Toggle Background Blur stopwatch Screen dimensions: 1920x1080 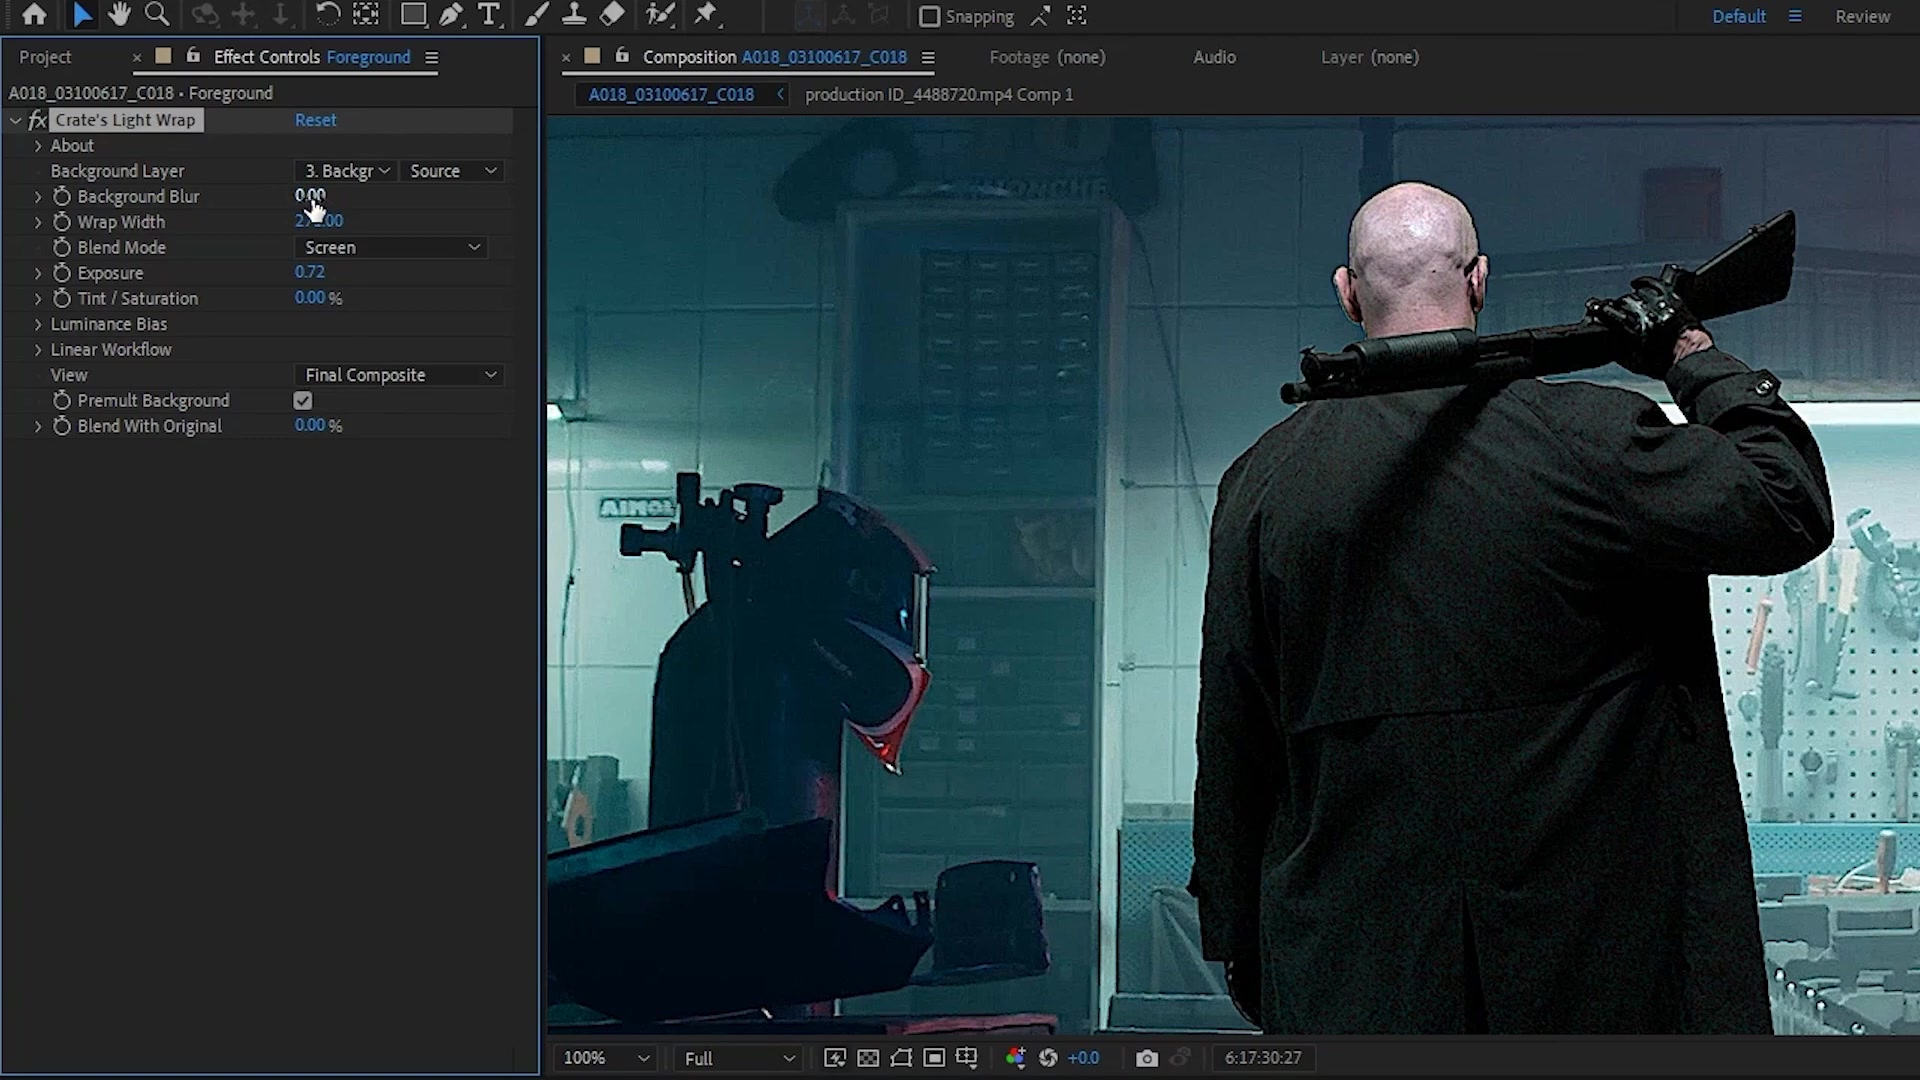62,196
